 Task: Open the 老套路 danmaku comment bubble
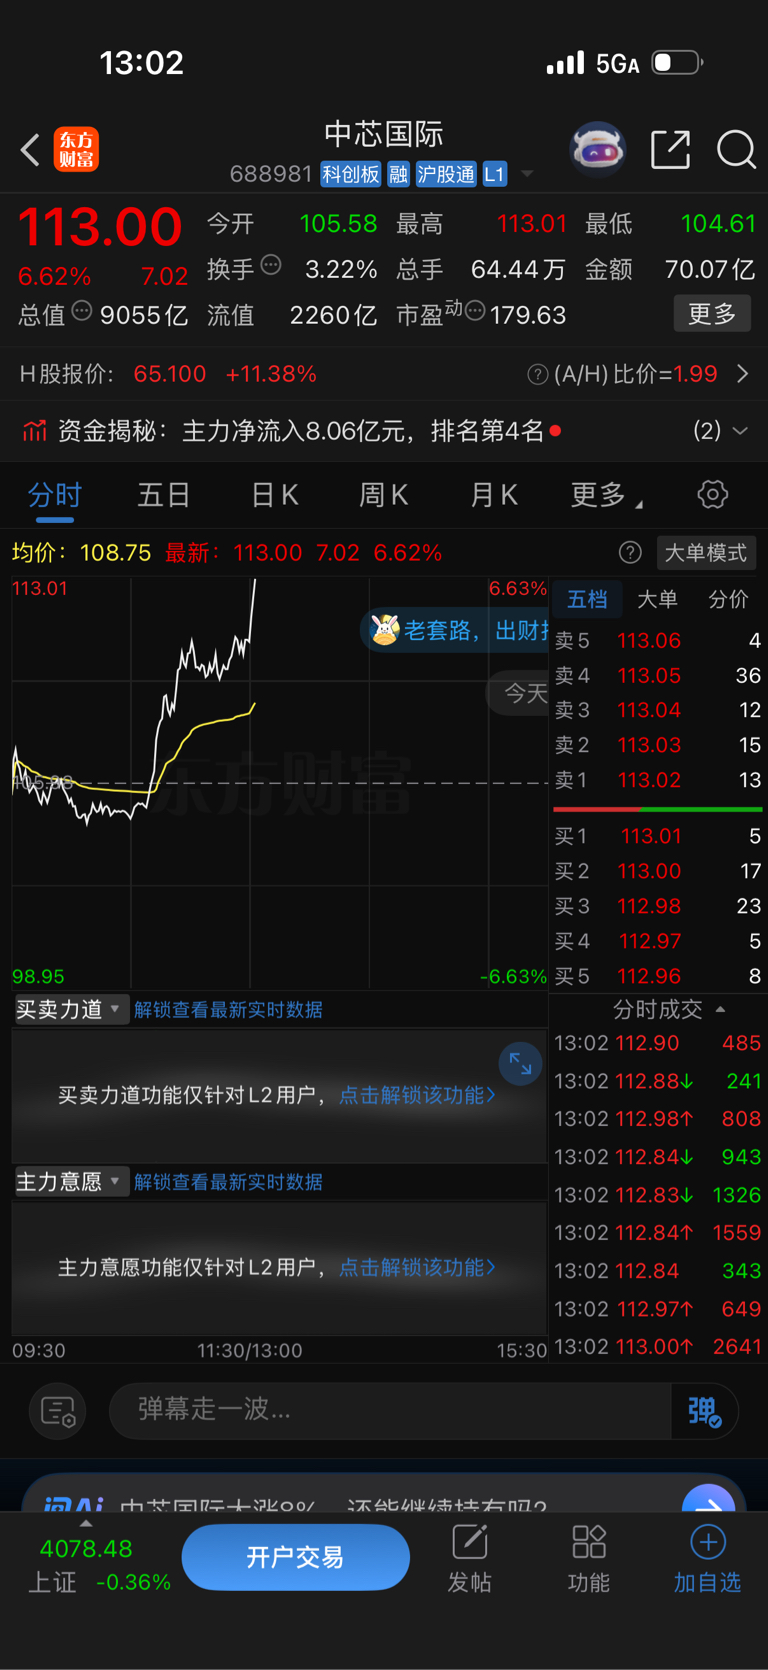pos(455,630)
